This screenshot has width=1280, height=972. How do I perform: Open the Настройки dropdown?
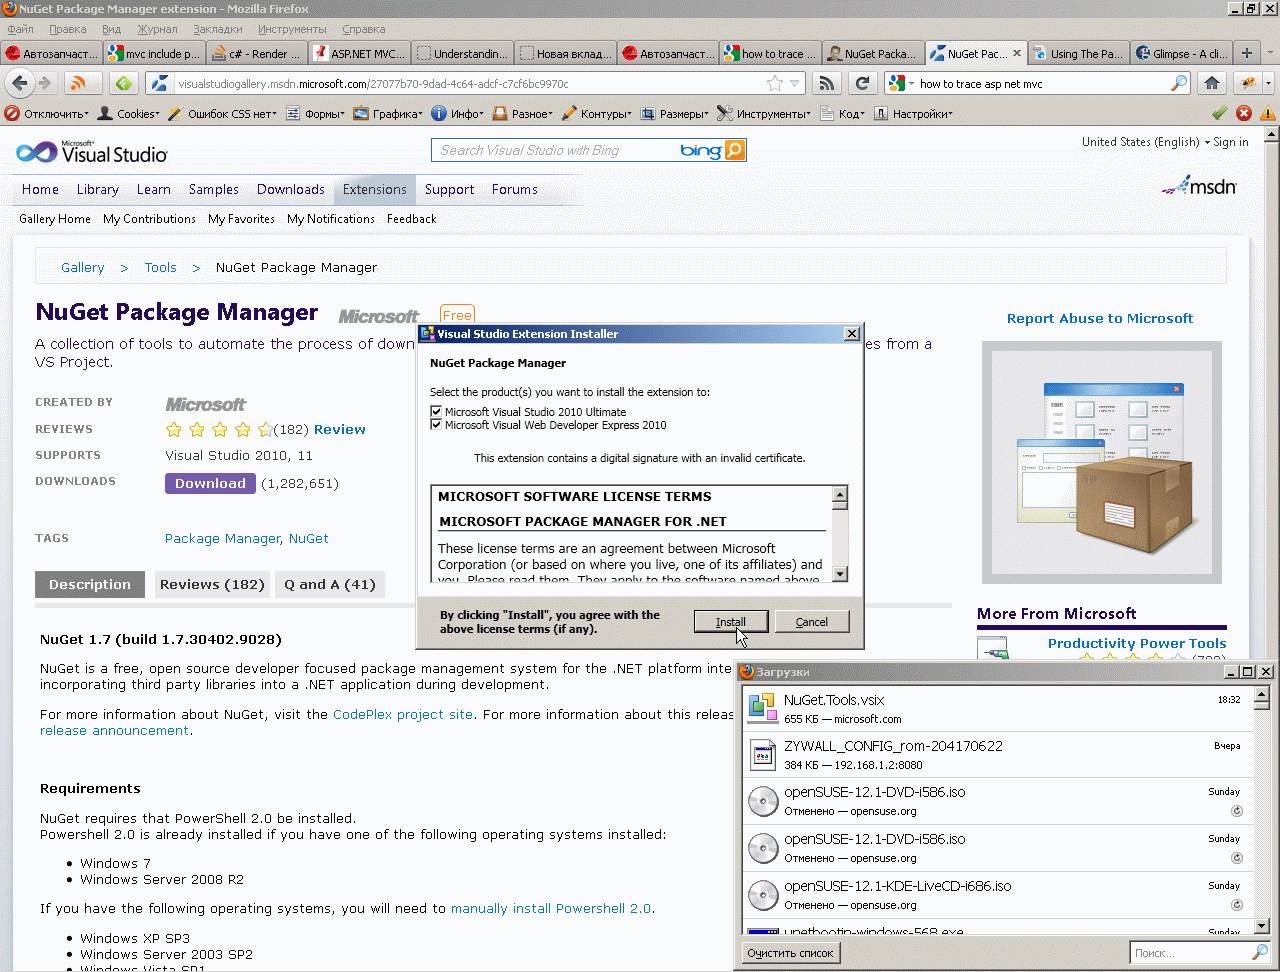914,114
